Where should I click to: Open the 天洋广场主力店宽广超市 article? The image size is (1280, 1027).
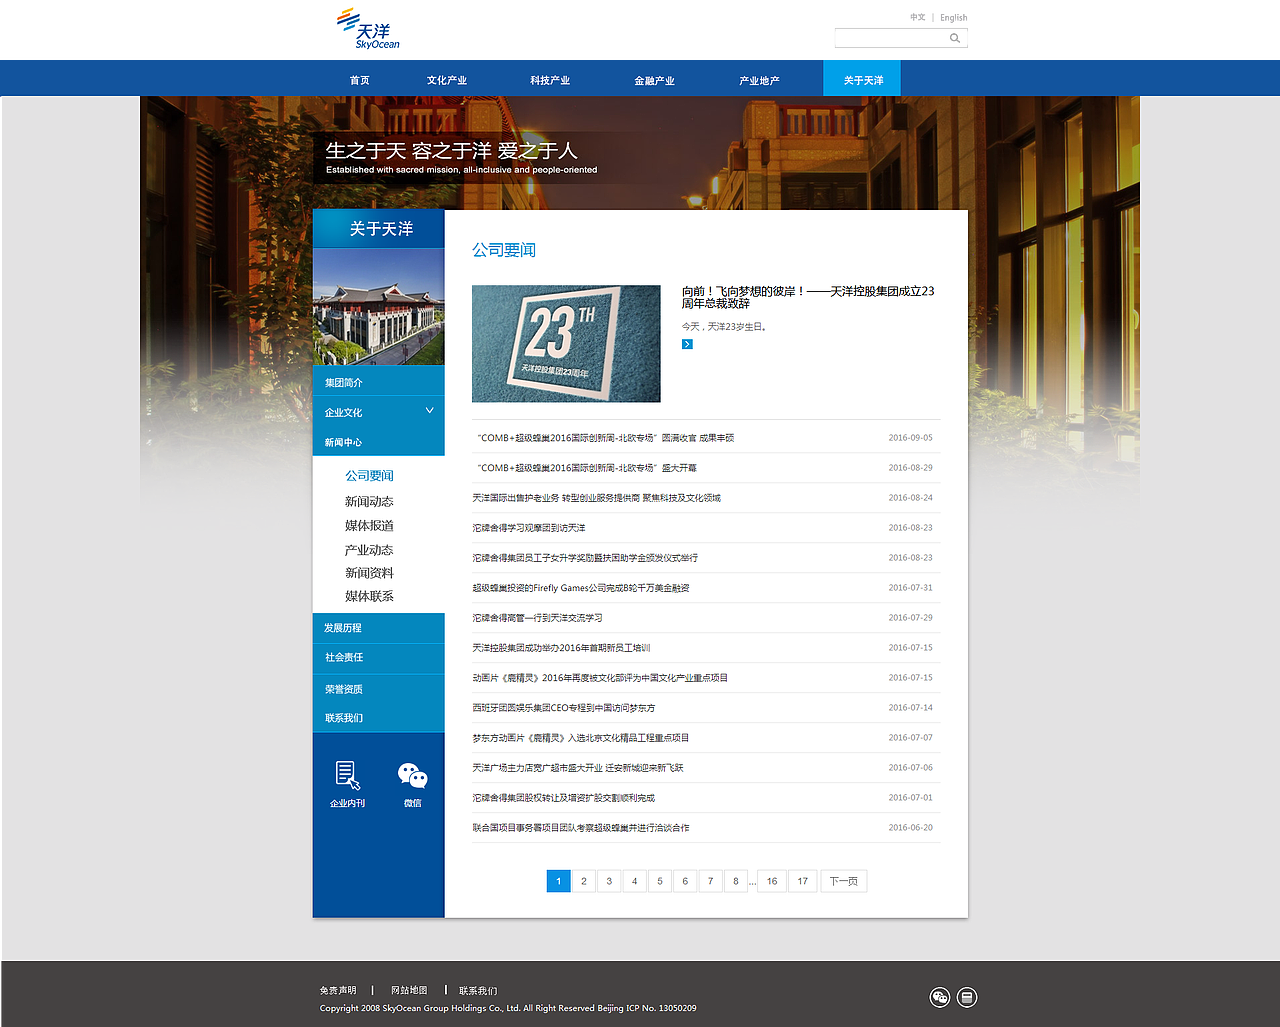(578, 768)
